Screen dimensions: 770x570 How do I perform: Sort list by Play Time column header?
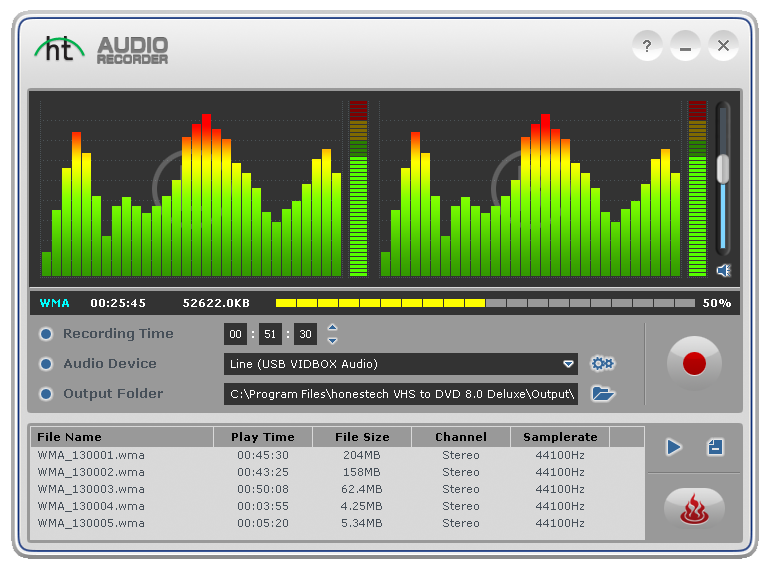(x=263, y=437)
